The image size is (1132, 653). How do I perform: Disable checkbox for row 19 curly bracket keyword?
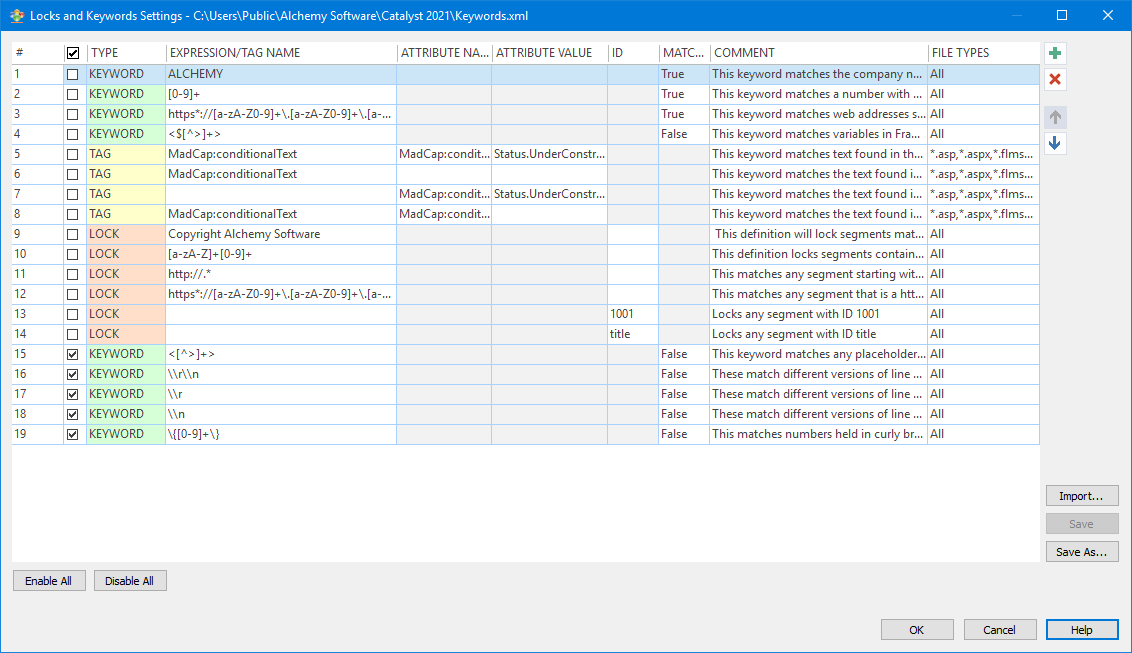(72, 434)
